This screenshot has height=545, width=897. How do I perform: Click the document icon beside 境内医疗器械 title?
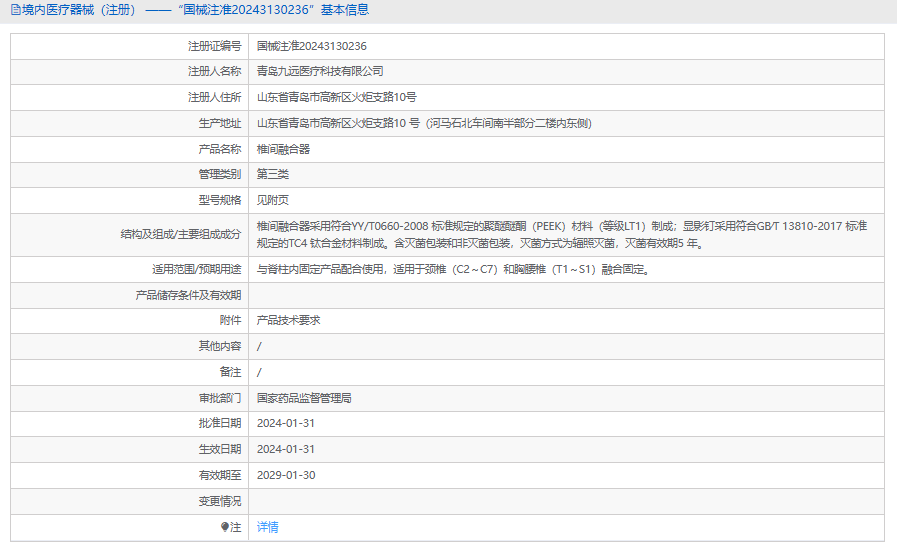coord(15,10)
